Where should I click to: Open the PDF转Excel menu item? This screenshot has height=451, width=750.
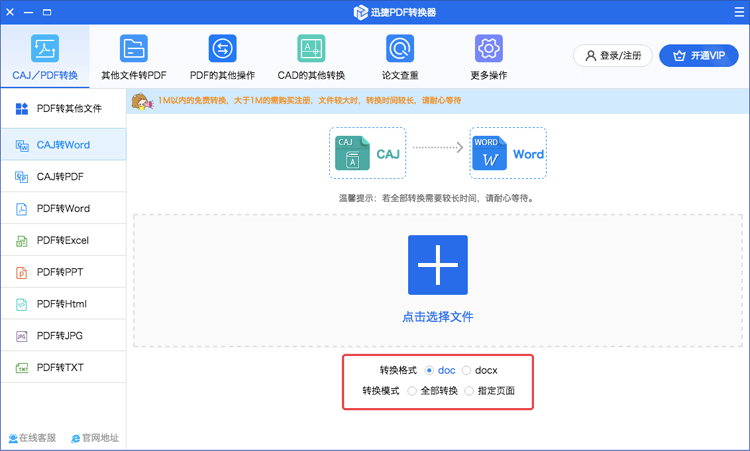tap(64, 241)
